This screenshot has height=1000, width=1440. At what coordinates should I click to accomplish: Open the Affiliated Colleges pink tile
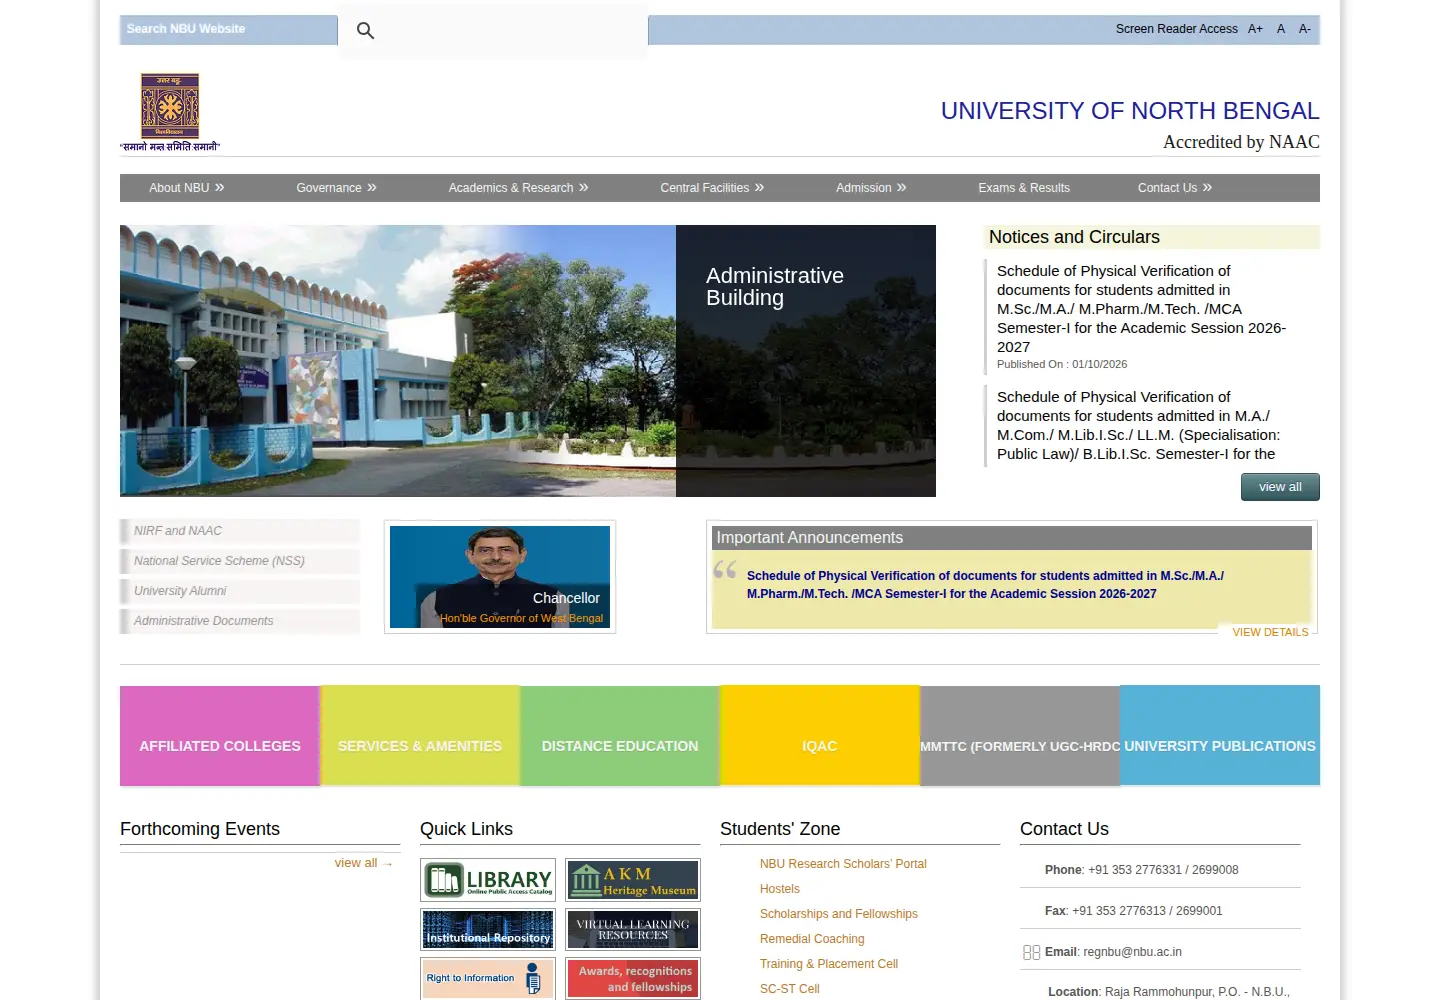pyautogui.click(x=220, y=736)
